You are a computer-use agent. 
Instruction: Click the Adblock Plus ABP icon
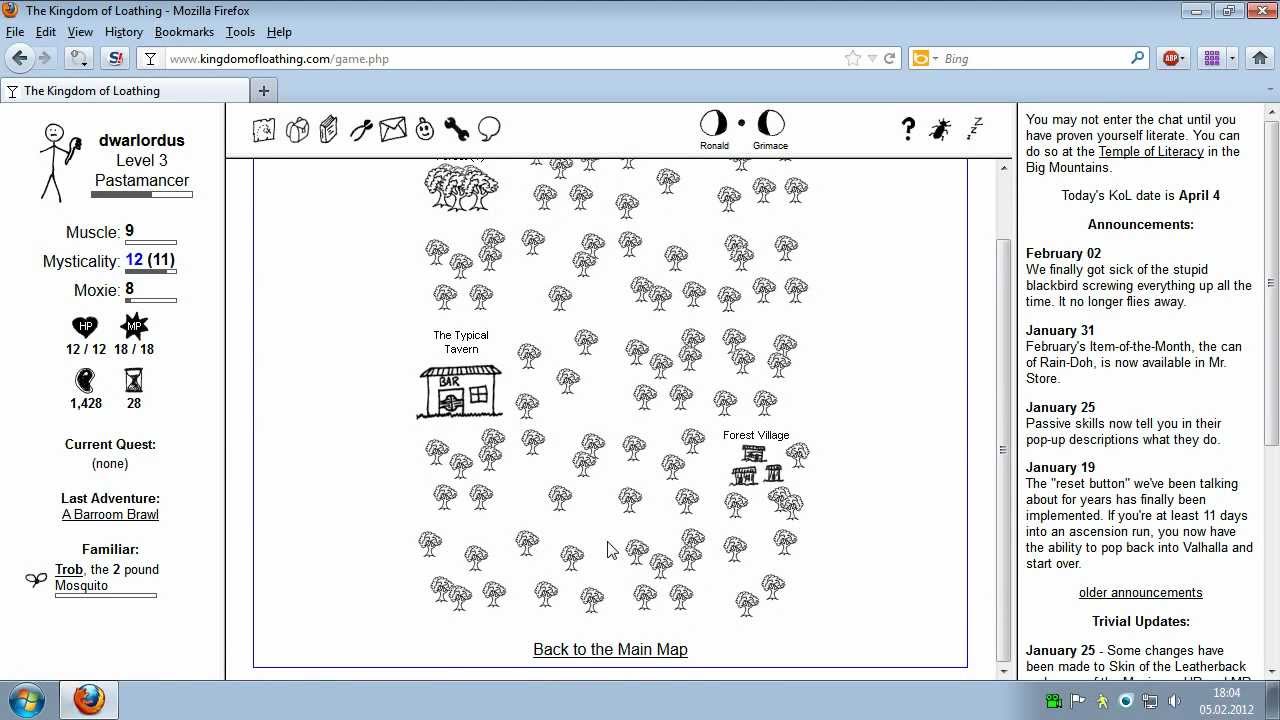click(1172, 58)
